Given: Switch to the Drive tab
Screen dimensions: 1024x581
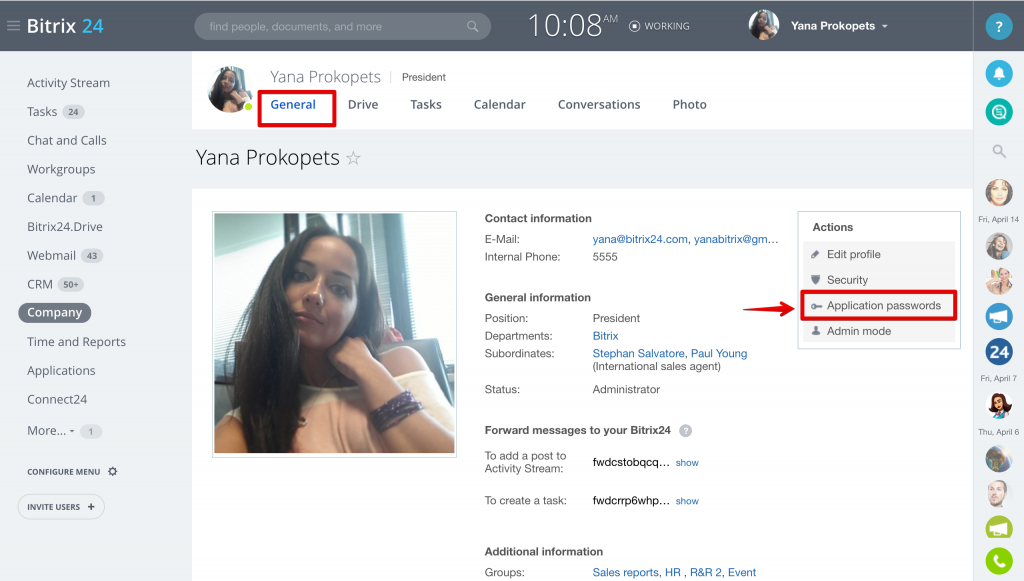Looking at the screenshot, I should click(x=363, y=104).
